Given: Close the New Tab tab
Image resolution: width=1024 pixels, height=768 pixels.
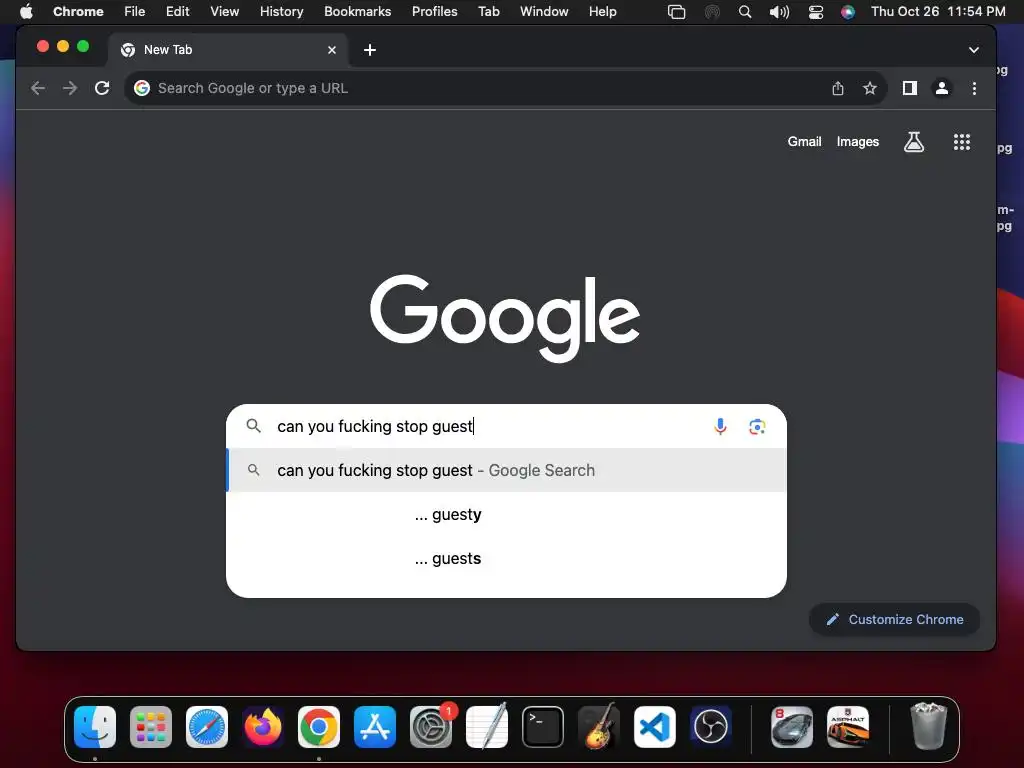Looking at the screenshot, I should click(332, 50).
